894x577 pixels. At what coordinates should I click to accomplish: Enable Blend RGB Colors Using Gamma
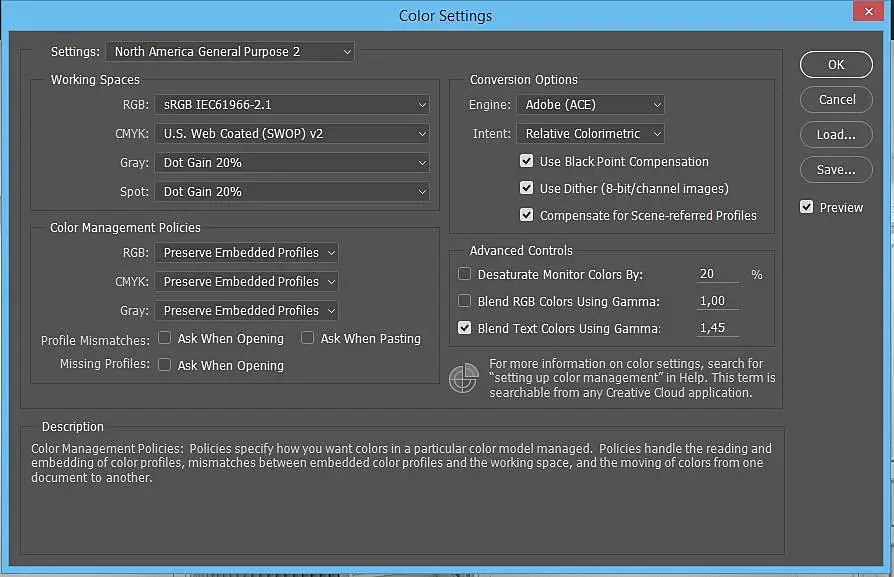[x=465, y=301]
